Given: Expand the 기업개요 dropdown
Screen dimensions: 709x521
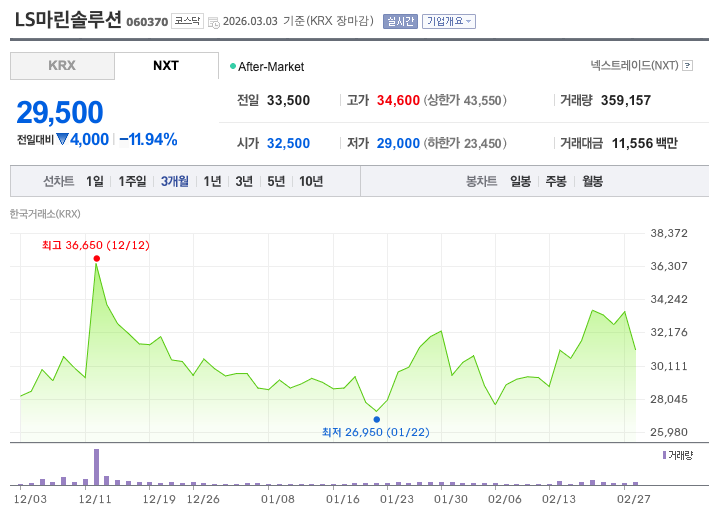Looking at the screenshot, I should [x=449, y=21].
